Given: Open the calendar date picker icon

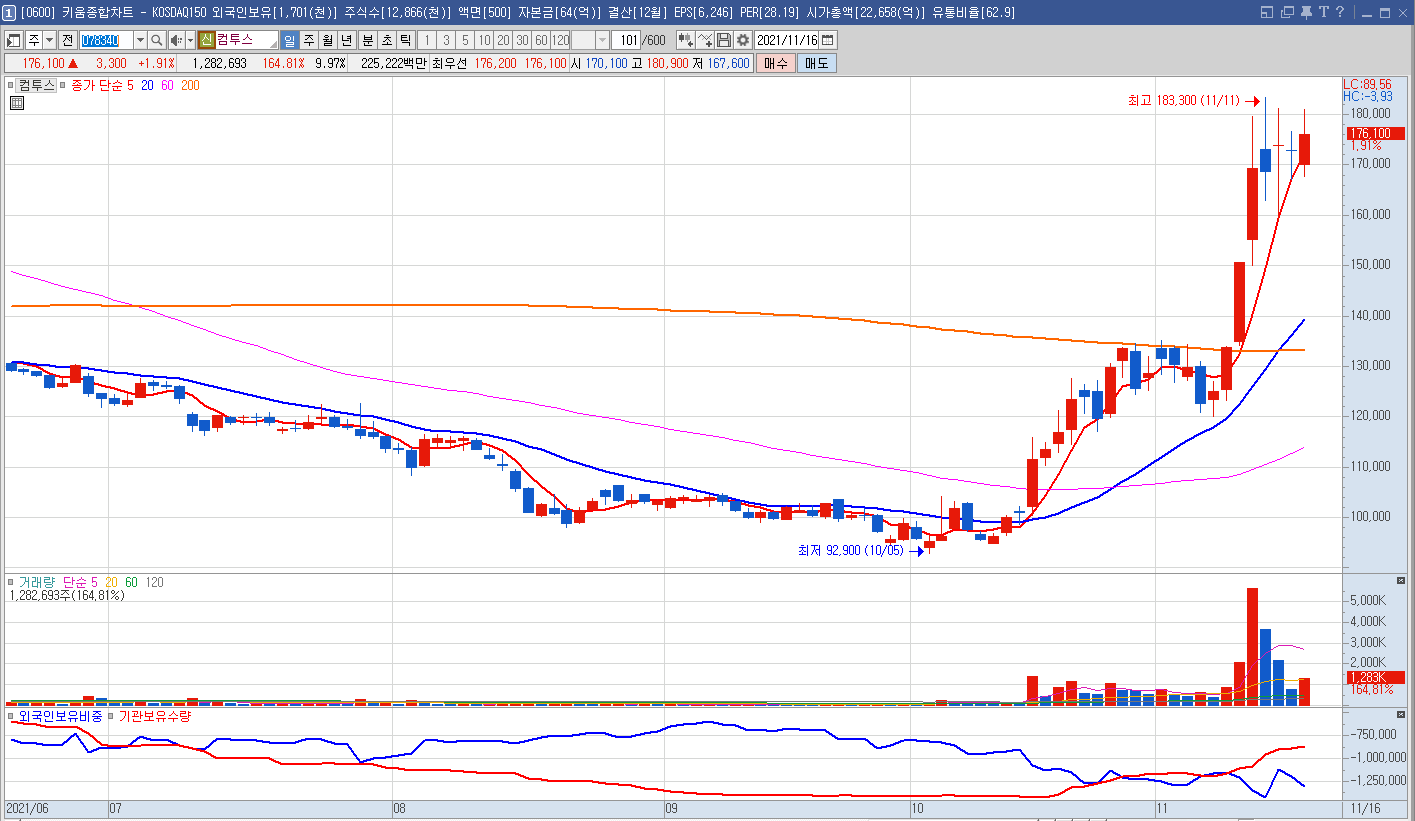Looking at the screenshot, I should tap(828, 40).
